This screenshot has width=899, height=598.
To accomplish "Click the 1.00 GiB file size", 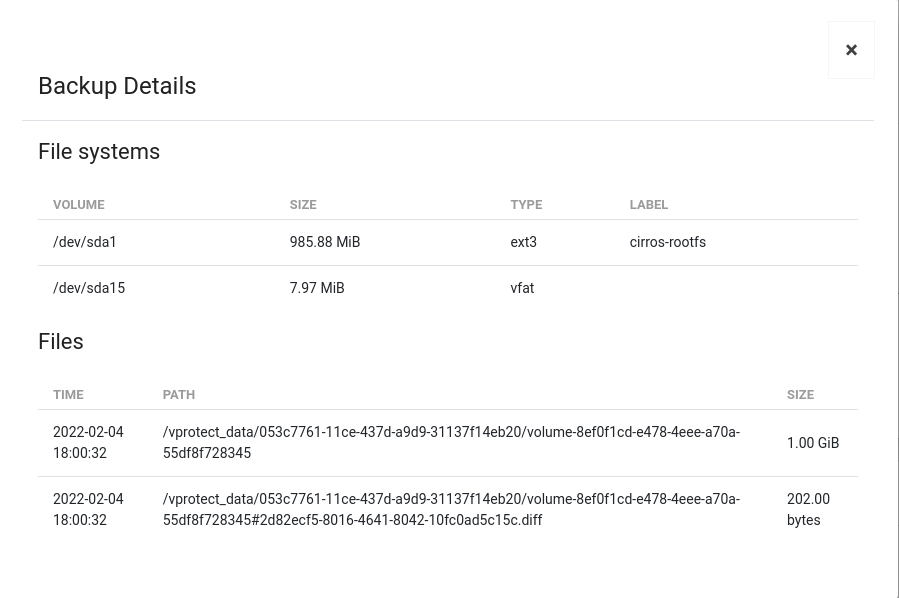I will pyautogui.click(x=813, y=443).
